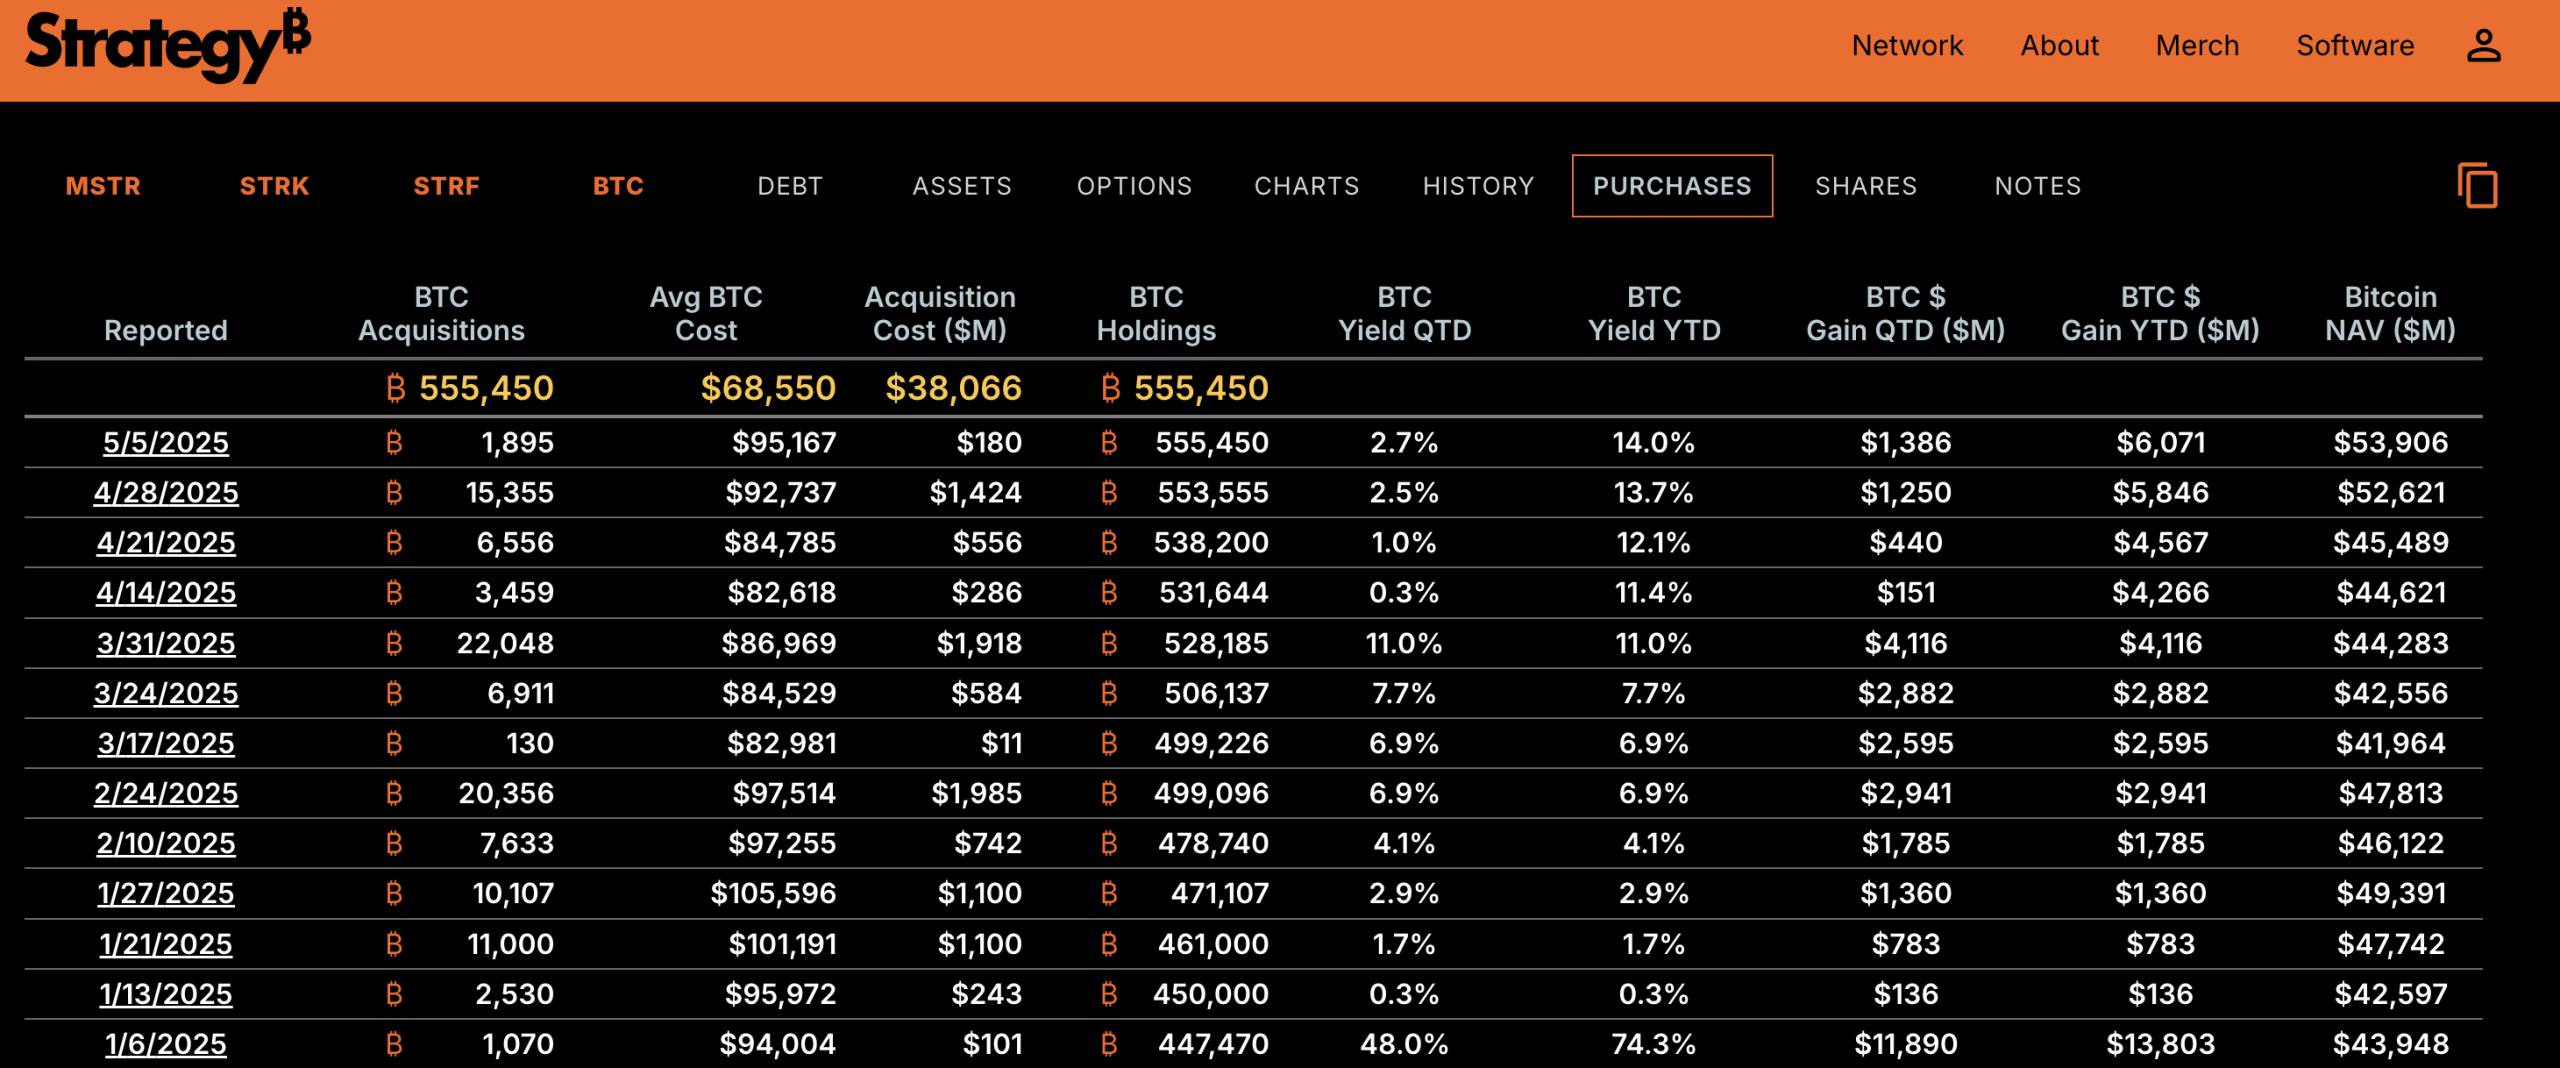Open the 1/21/2025 report link
2560x1068 pixels.
(166, 944)
